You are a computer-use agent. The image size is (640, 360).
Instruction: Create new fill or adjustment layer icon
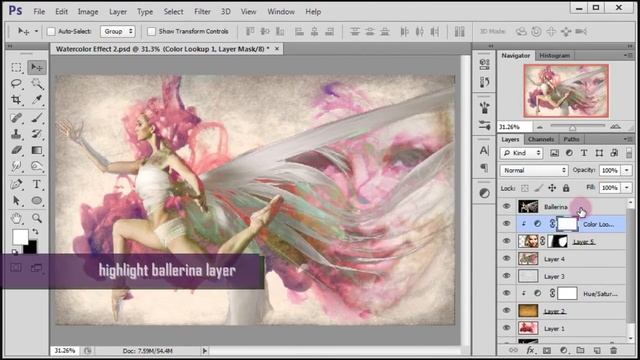[x=564, y=350]
